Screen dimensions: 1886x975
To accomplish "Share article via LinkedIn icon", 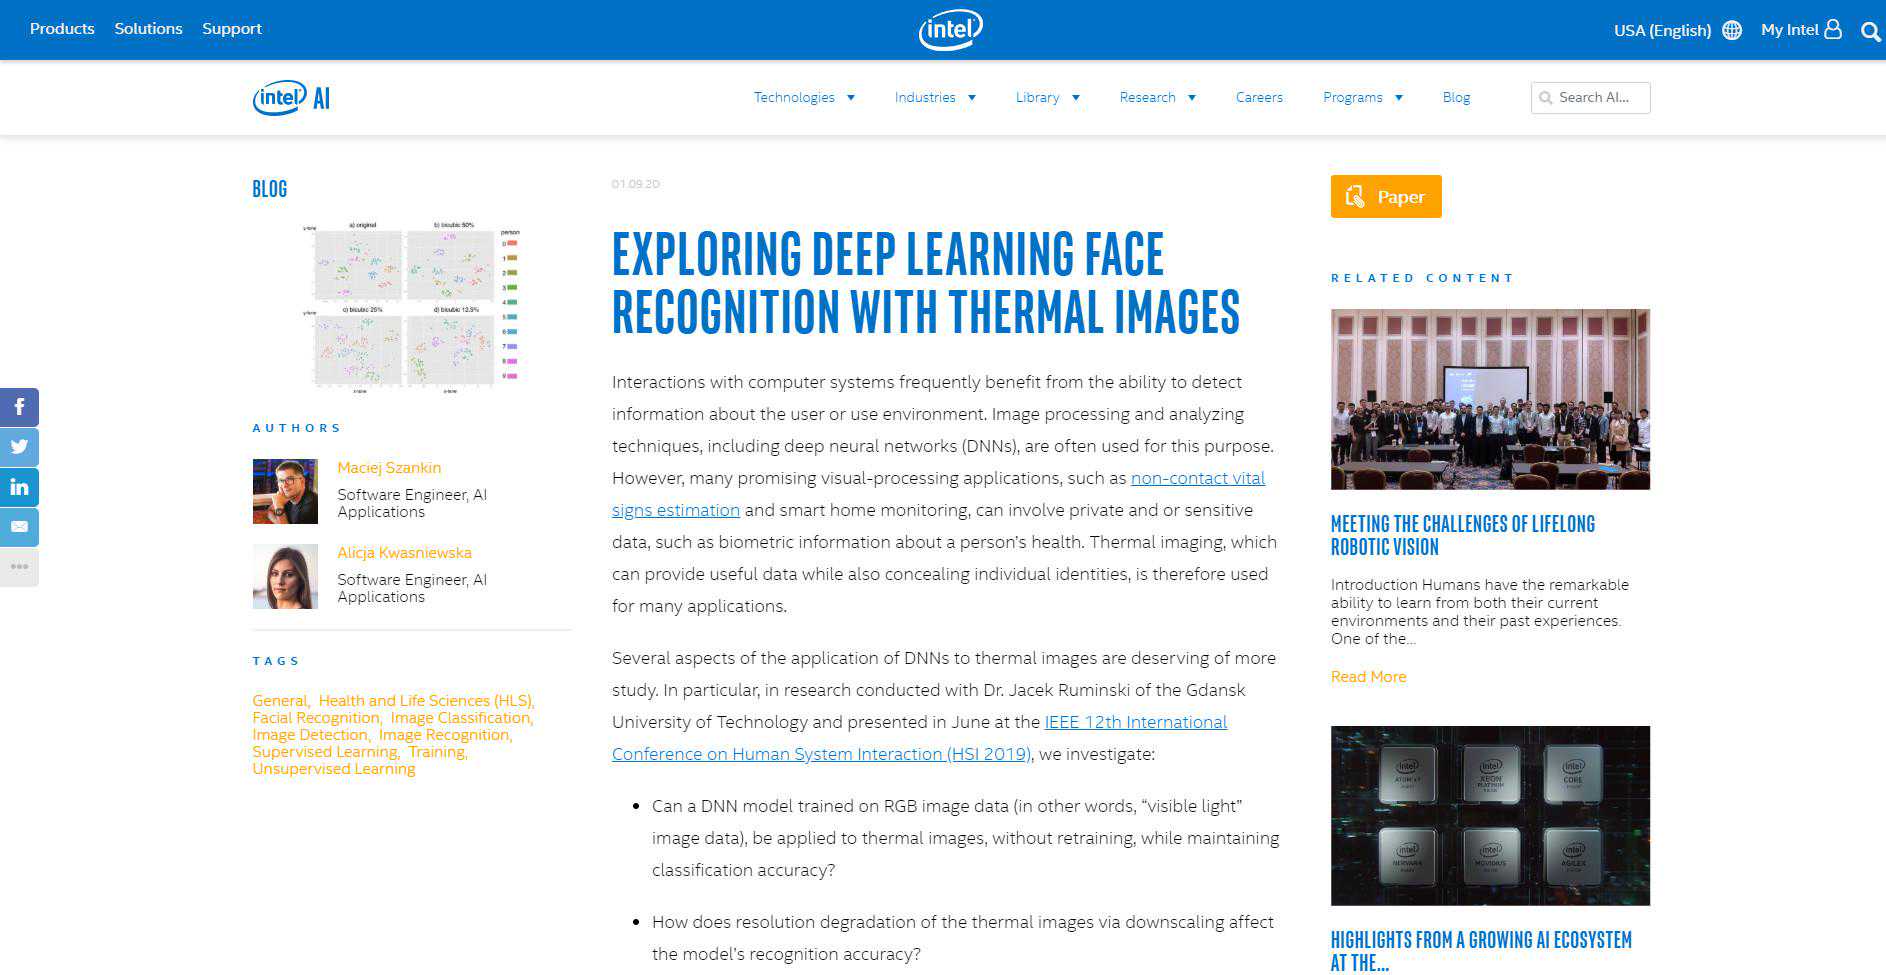I will (19, 487).
